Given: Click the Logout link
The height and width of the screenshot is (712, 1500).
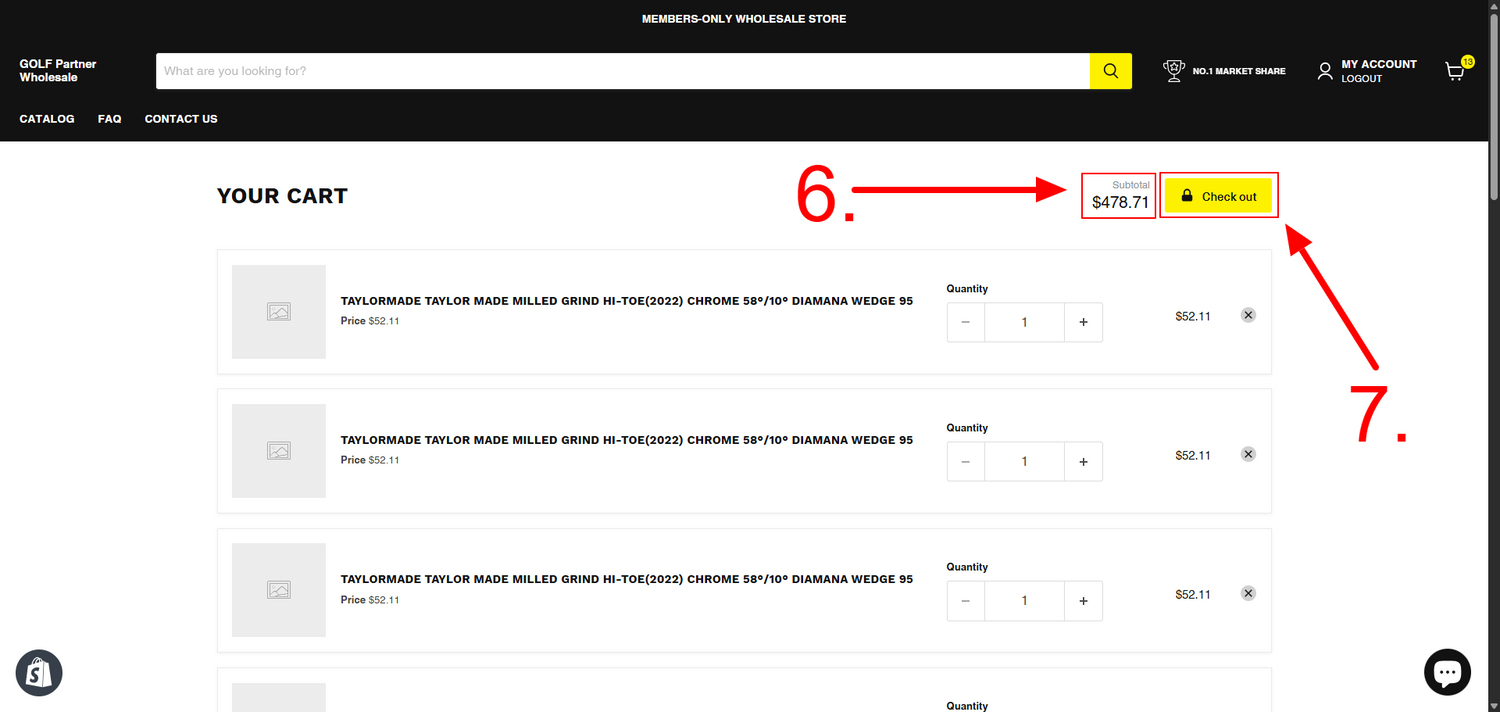Looking at the screenshot, I should [x=1362, y=79].
